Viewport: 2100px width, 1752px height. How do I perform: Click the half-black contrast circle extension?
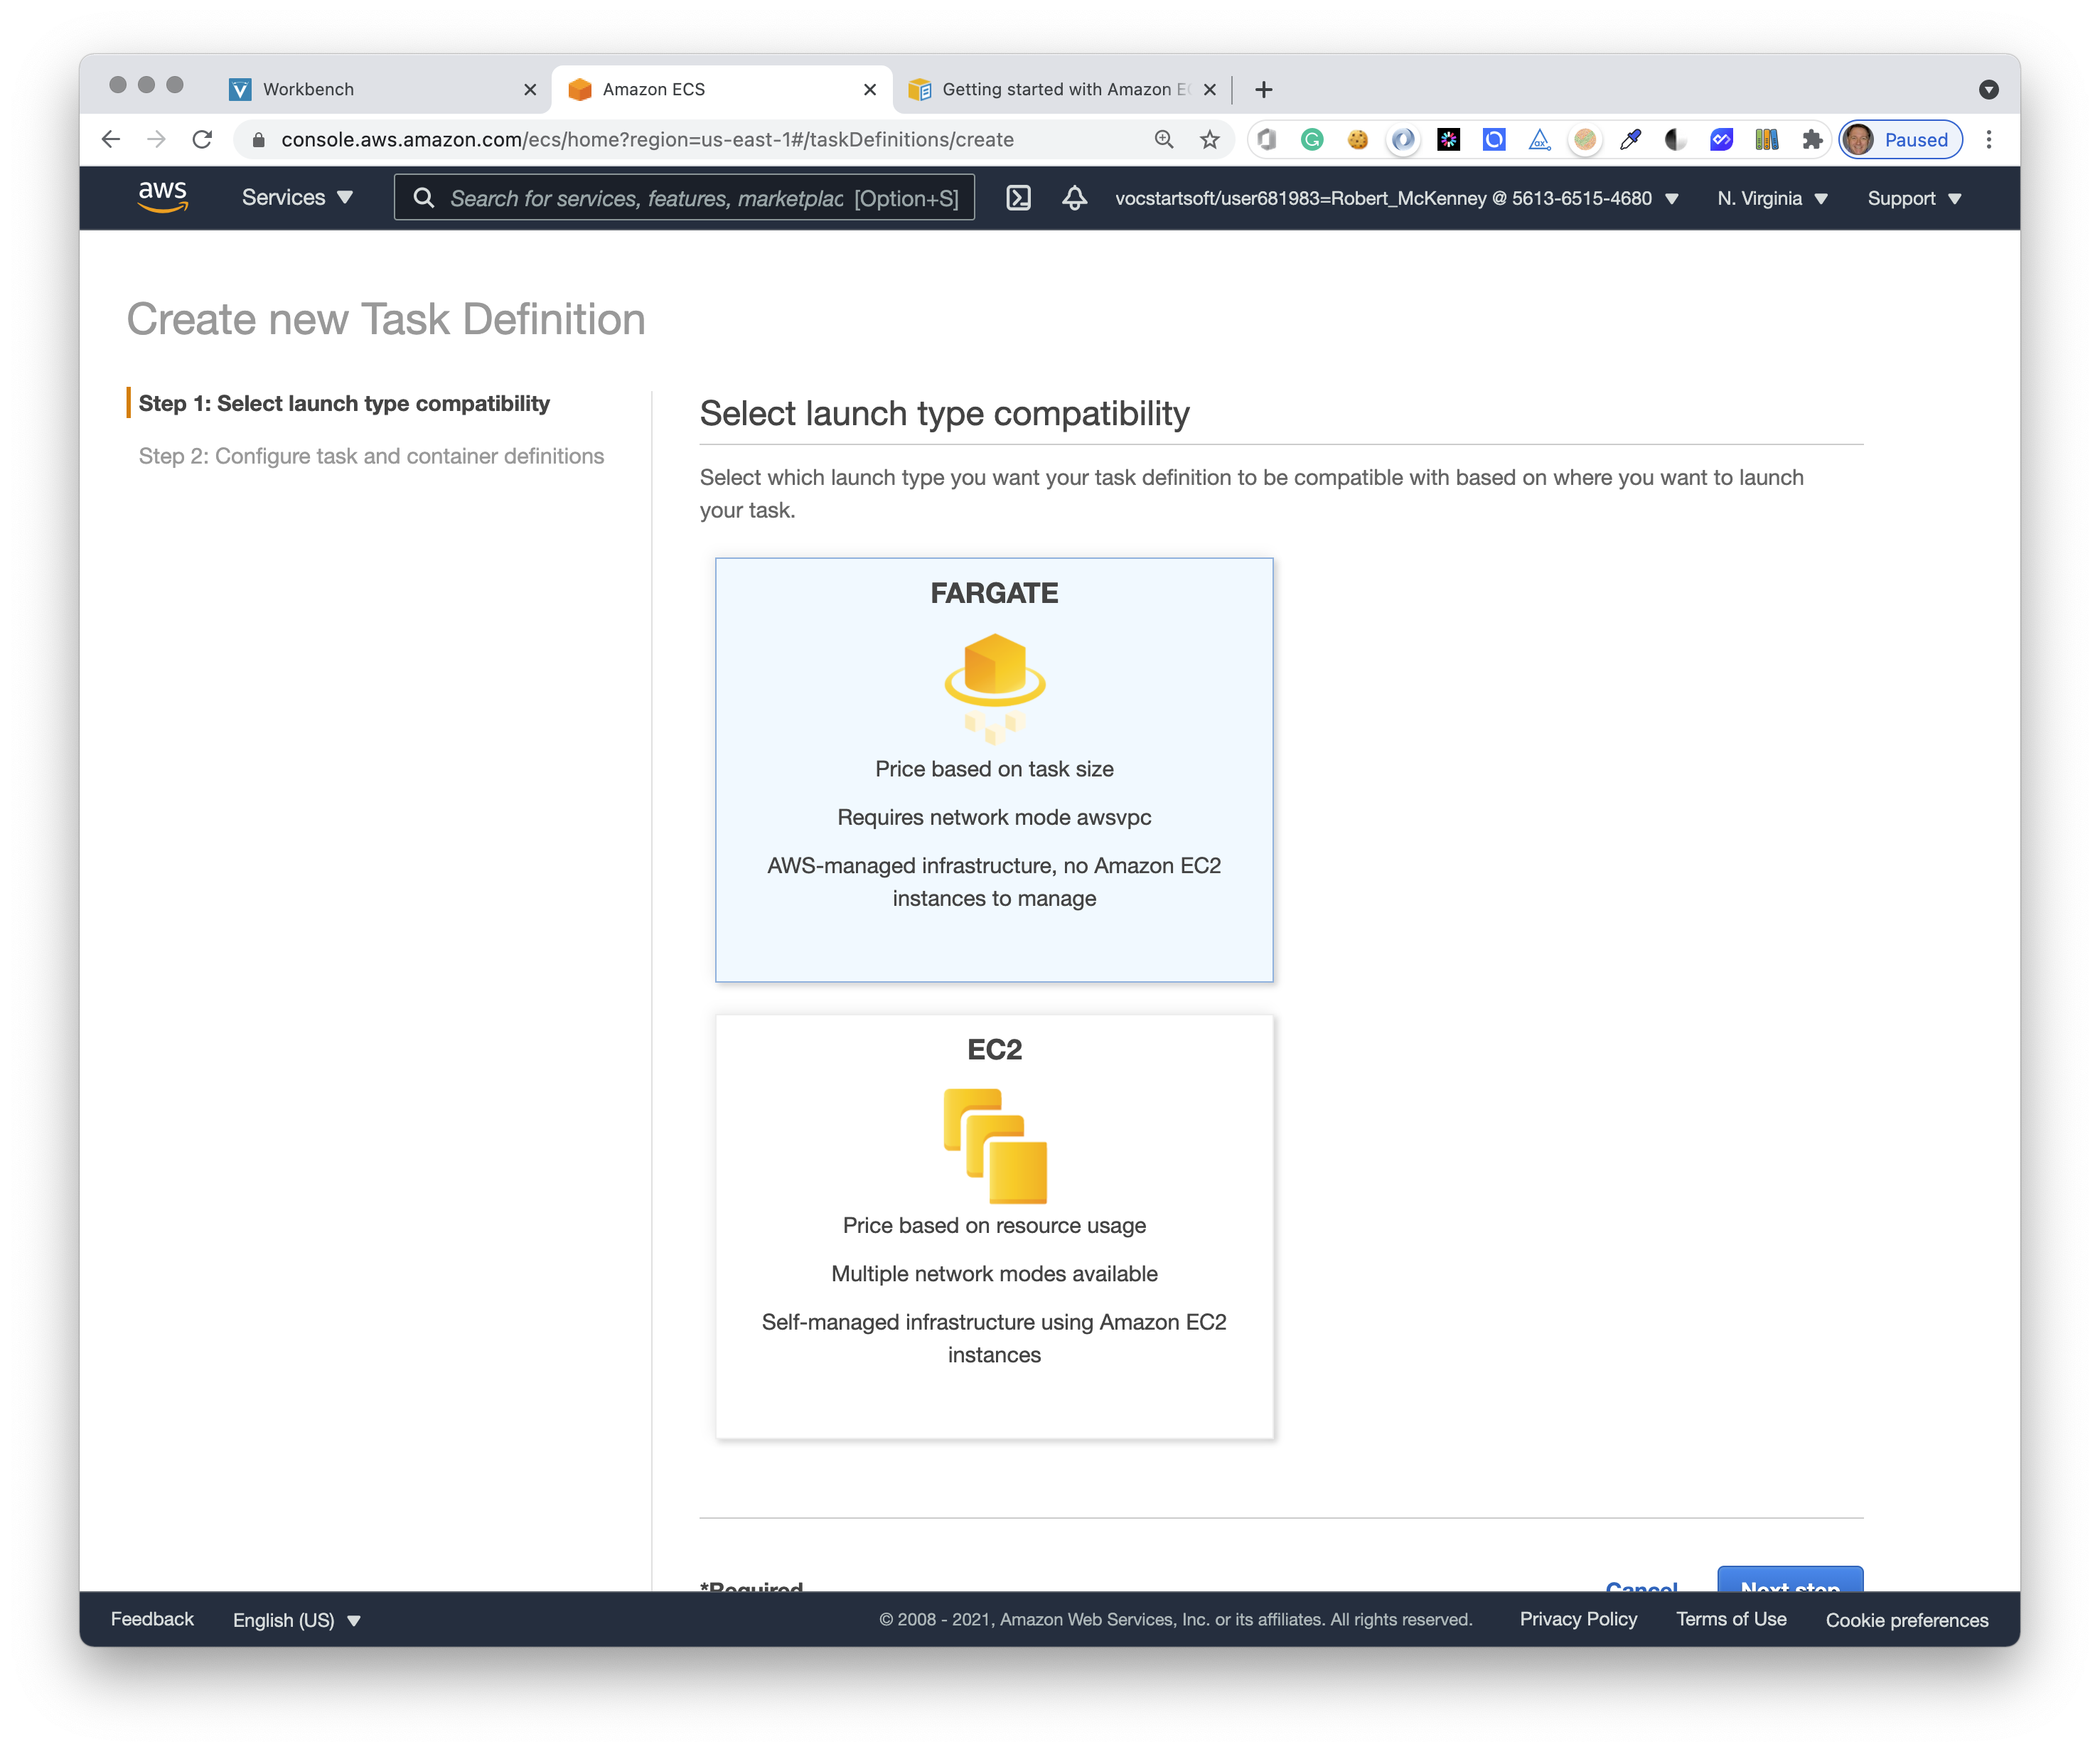[x=1675, y=139]
